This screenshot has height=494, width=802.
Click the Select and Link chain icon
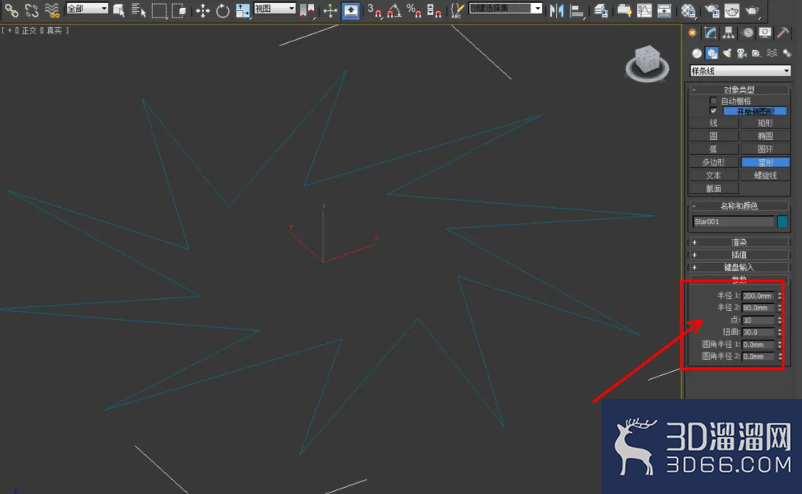pos(11,10)
